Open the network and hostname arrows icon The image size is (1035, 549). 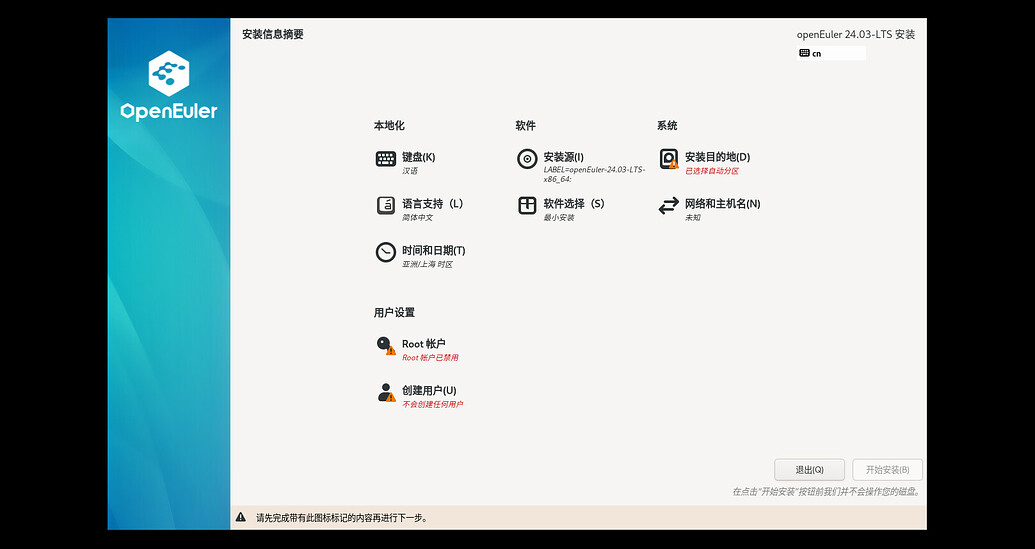(x=669, y=205)
